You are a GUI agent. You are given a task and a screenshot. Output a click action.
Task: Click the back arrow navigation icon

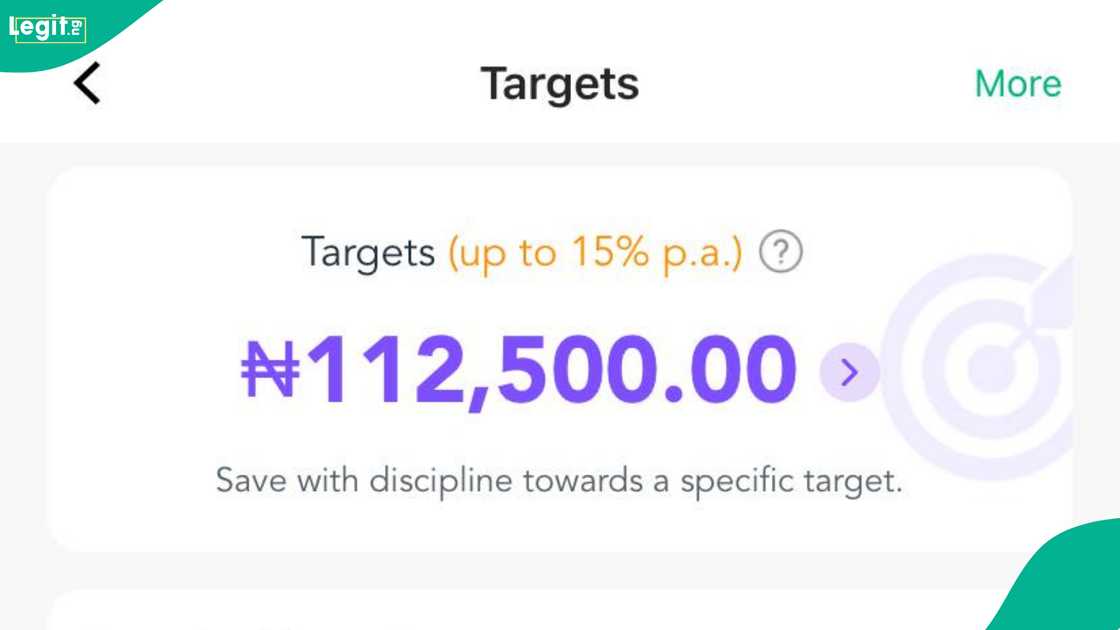(x=86, y=83)
